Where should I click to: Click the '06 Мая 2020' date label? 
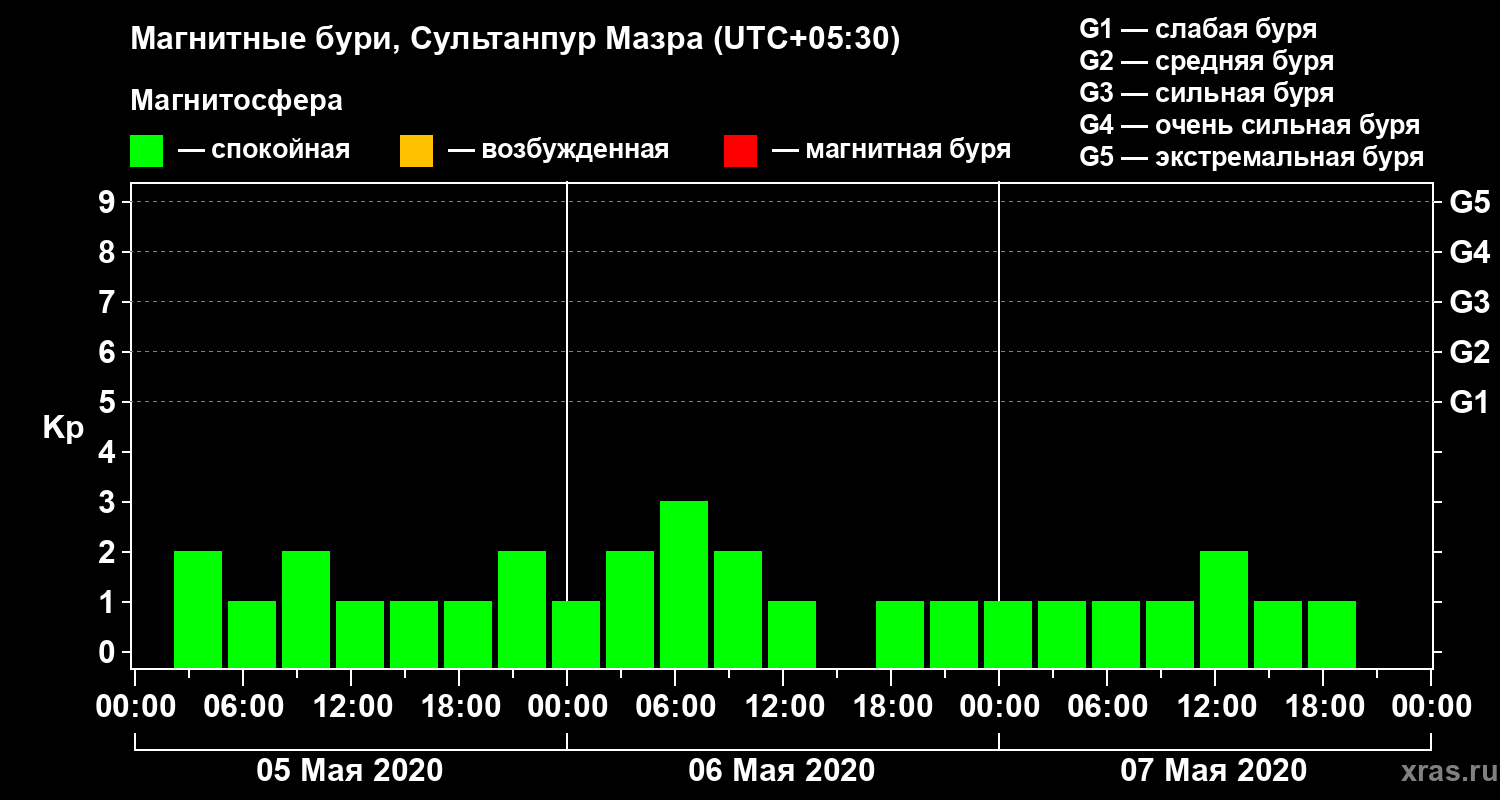tap(782, 770)
